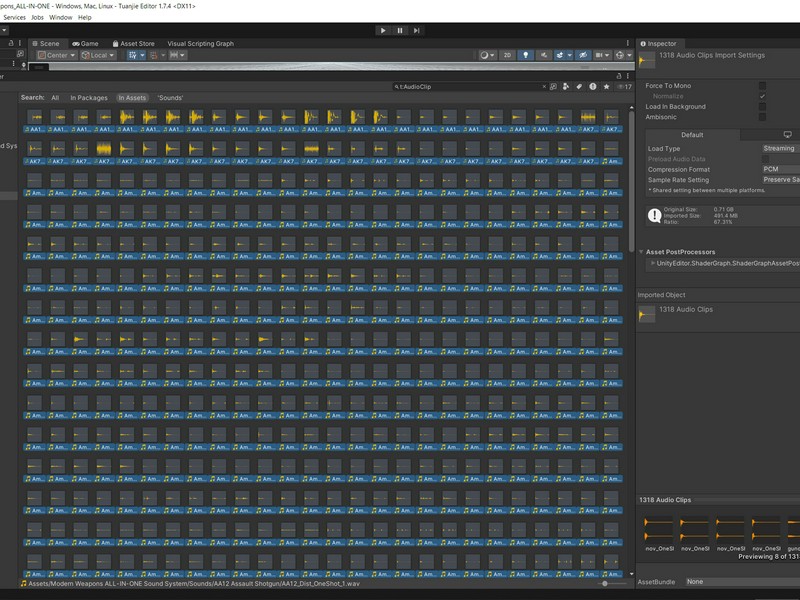The image size is (800, 600).
Task: Open search in the search window icon
Action: click(x=553, y=87)
